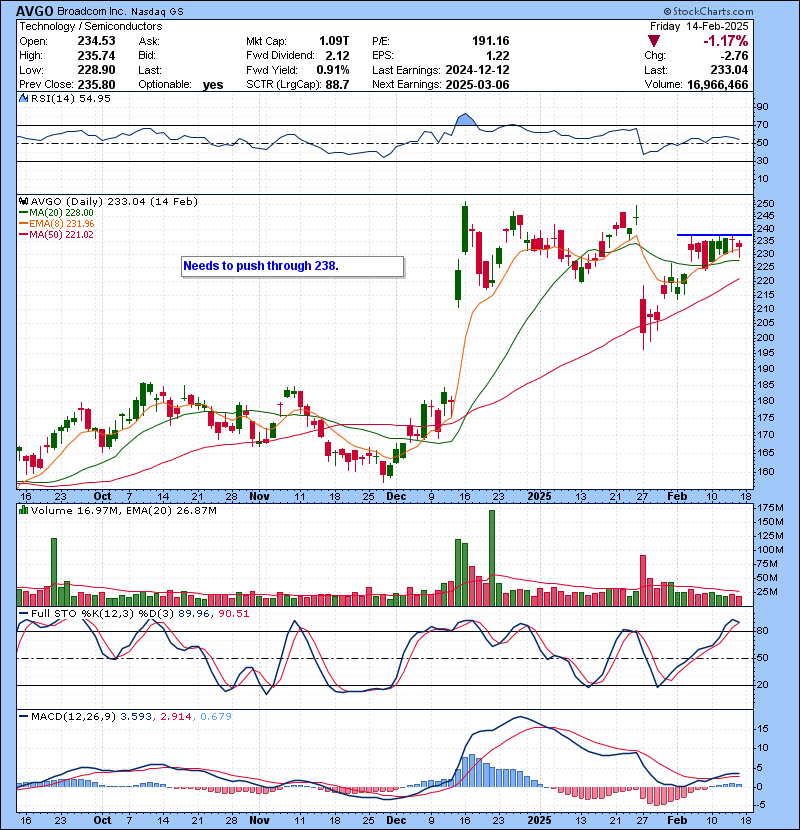Click the Fwd Yield value 0.91%
This screenshot has width=800, height=830.
332,70
